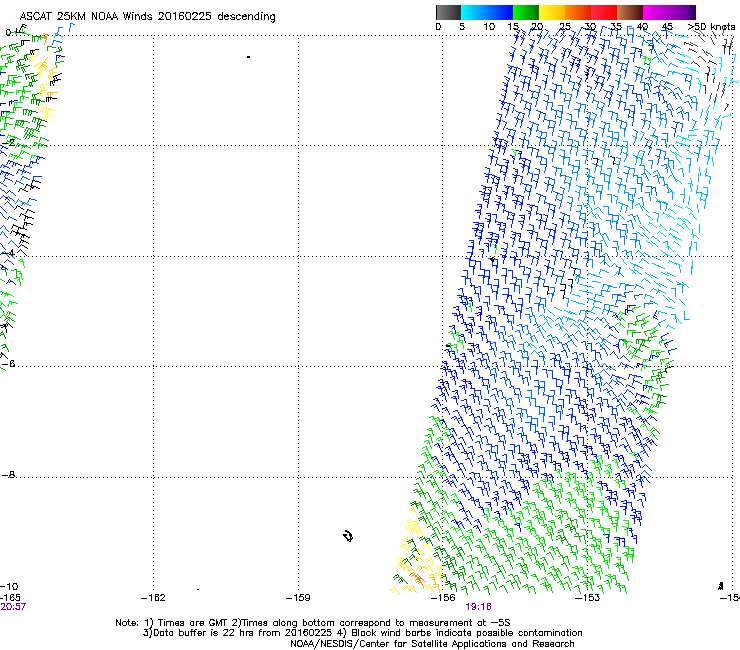Select the '-8' latitude axis label

(x=9, y=474)
